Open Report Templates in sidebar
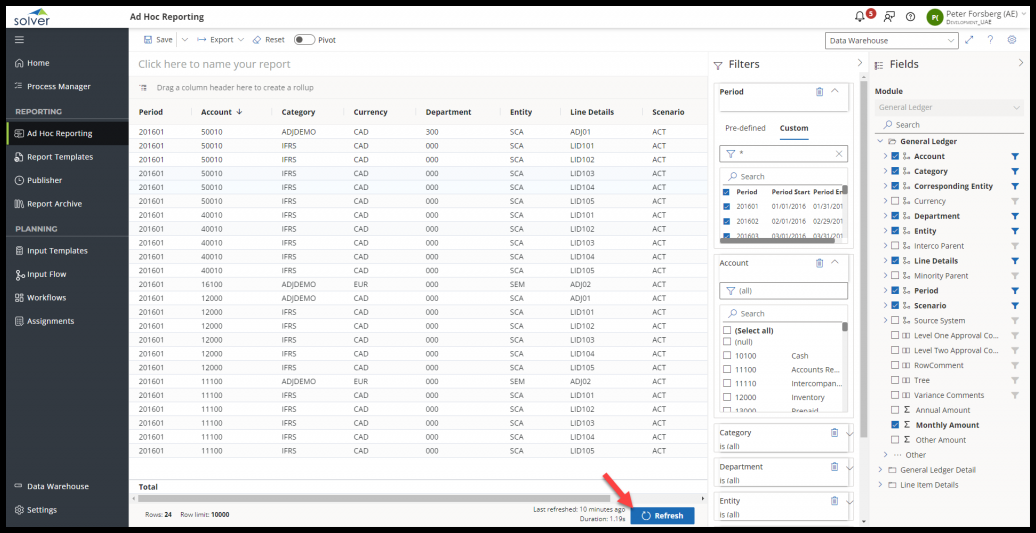Image resolution: width=1036 pixels, height=533 pixels. pos(59,157)
